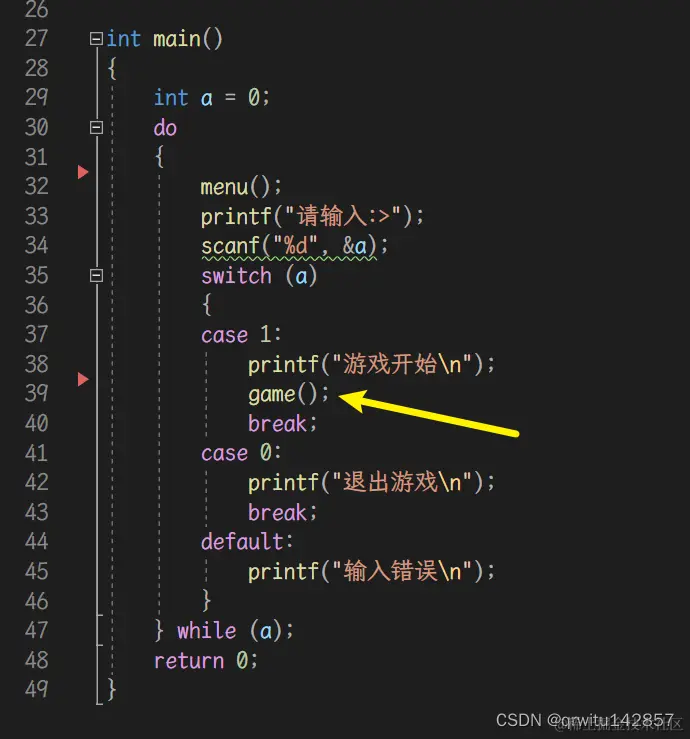Image resolution: width=690 pixels, height=739 pixels.
Task: Click line number 39 in gutter
Action: point(36,394)
